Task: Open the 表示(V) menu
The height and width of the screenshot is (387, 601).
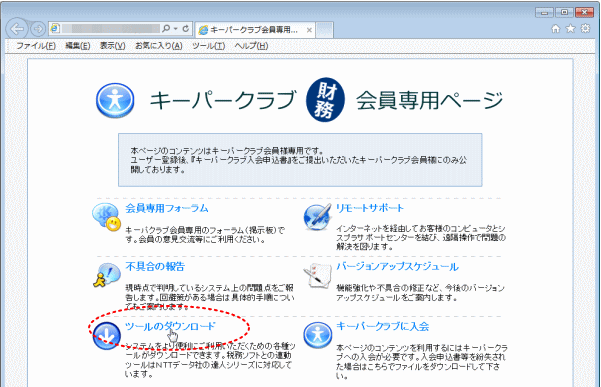Action: point(112,46)
